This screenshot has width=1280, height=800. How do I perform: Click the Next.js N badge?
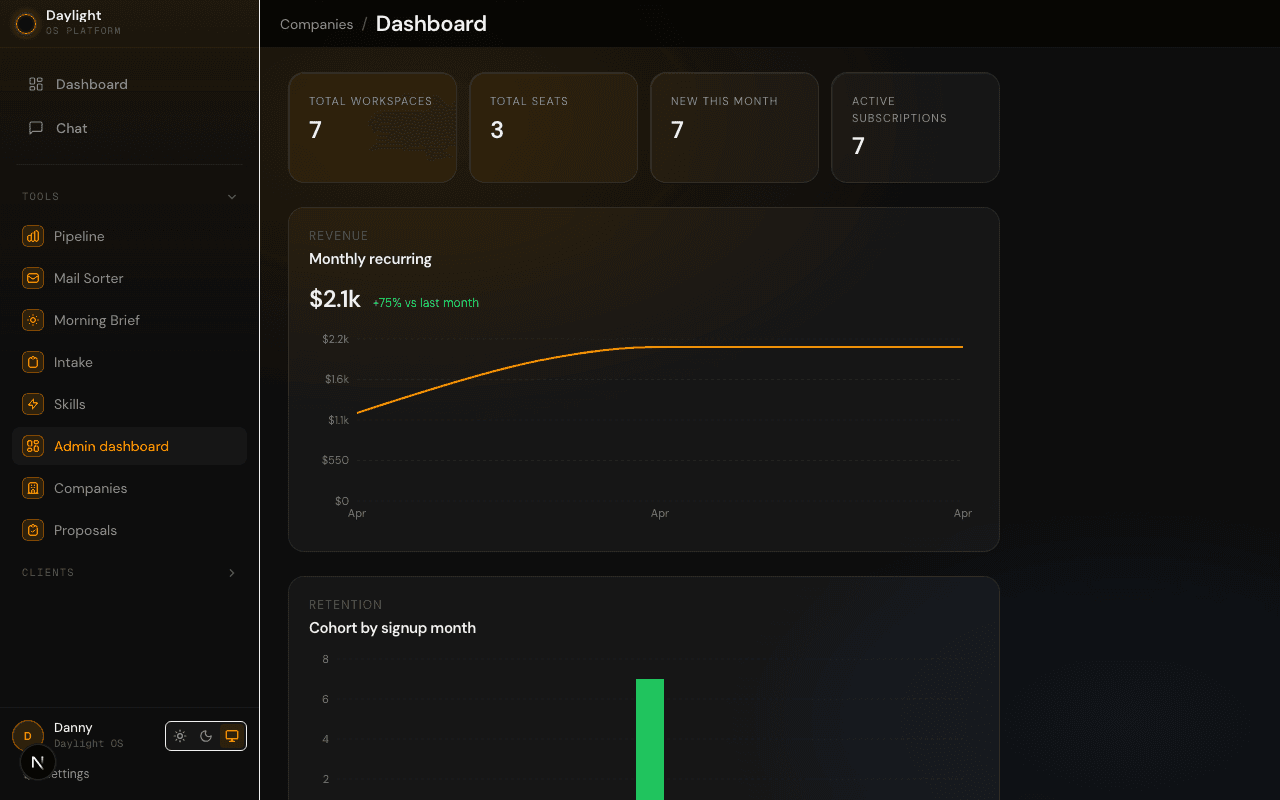(37, 762)
